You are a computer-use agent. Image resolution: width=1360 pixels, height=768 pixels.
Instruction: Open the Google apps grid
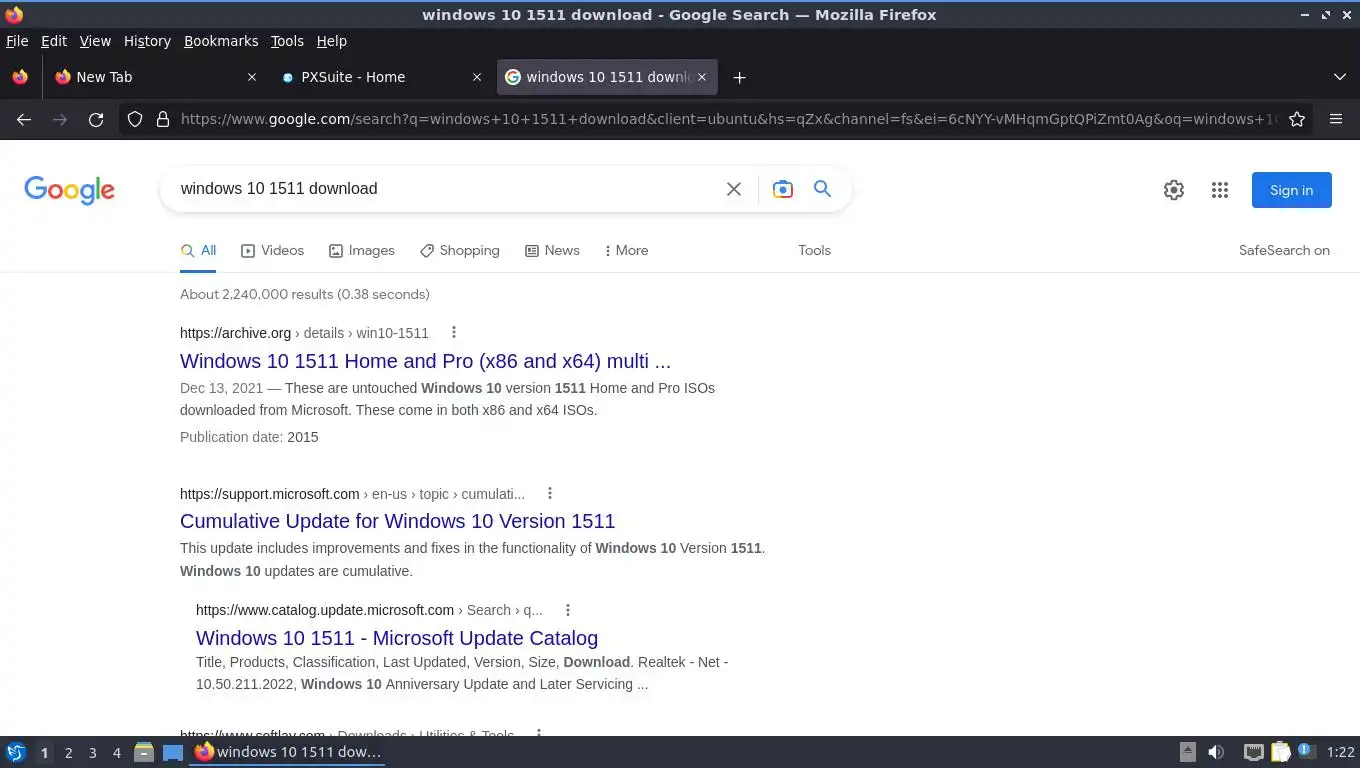[1220, 190]
